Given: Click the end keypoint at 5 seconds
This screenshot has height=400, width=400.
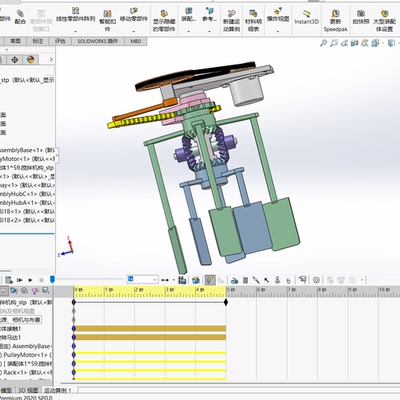Looking at the screenshot, I should [226, 302].
